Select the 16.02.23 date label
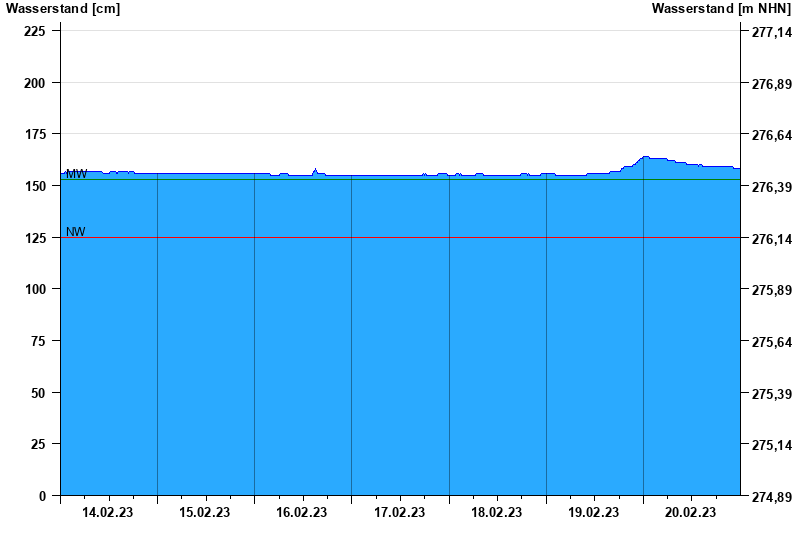Image resolution: width=800 pixels, height=550 pixels. point(302,512)
